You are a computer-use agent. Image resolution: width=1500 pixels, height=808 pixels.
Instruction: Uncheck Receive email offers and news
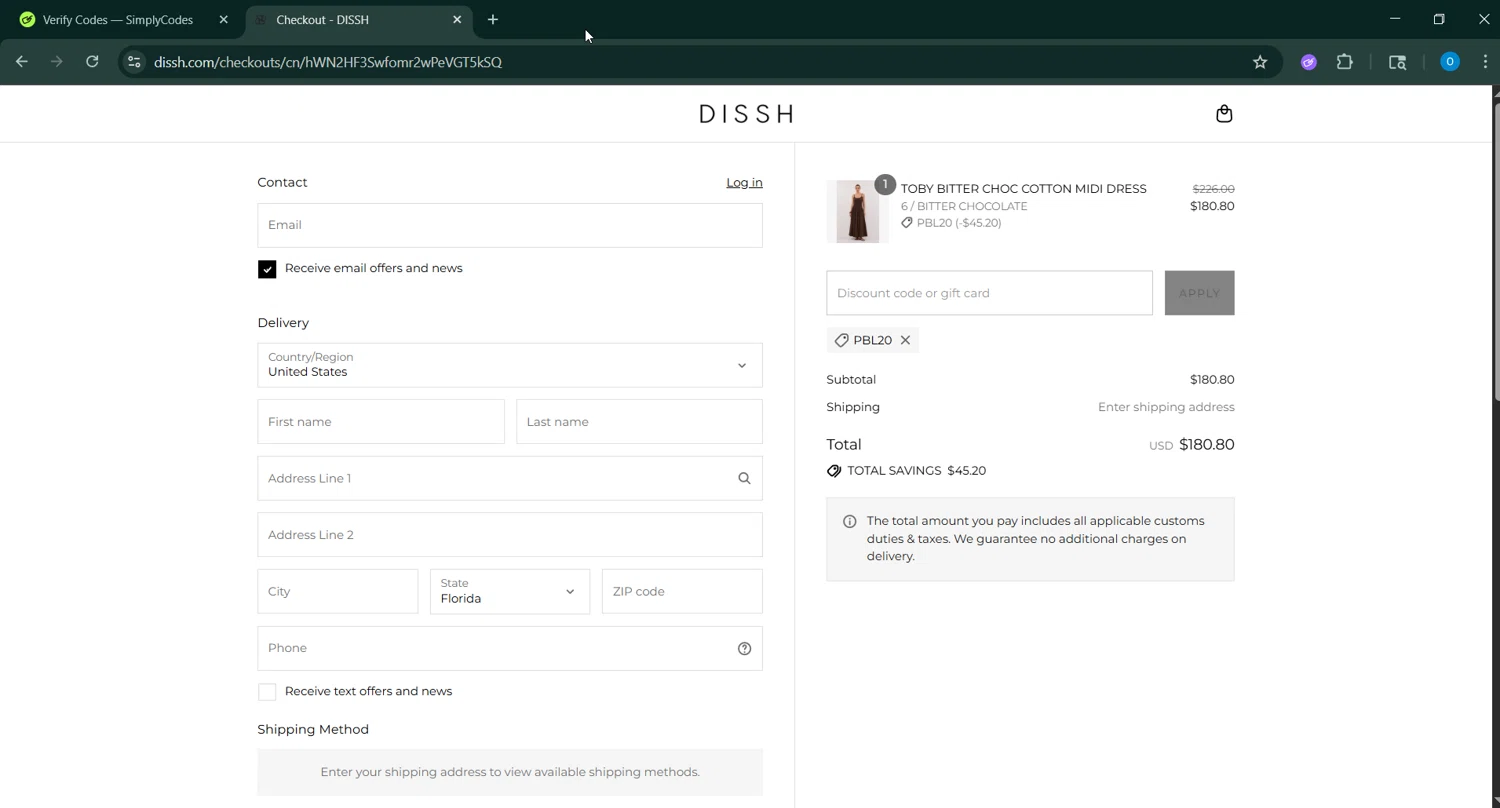click(x=267, y=269)
